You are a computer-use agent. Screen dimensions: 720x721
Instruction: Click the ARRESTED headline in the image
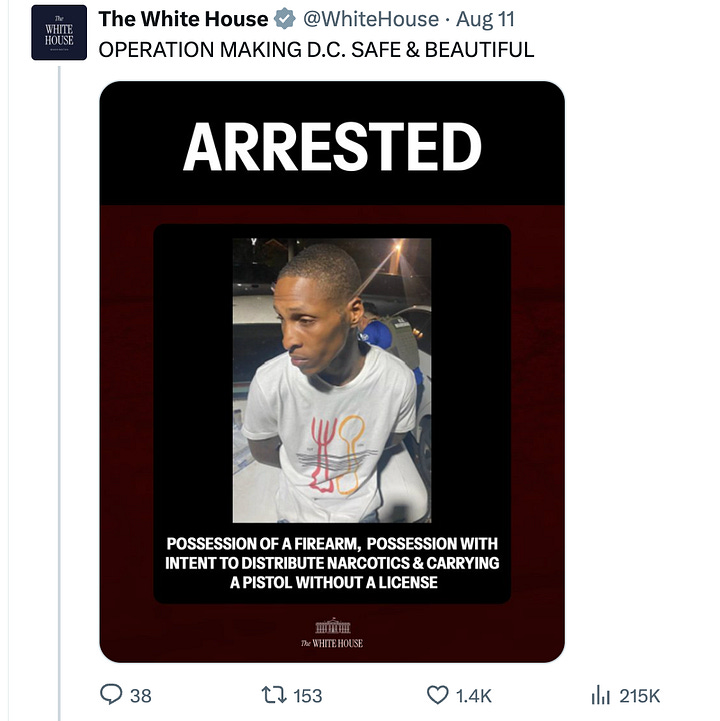coord(332,147)
